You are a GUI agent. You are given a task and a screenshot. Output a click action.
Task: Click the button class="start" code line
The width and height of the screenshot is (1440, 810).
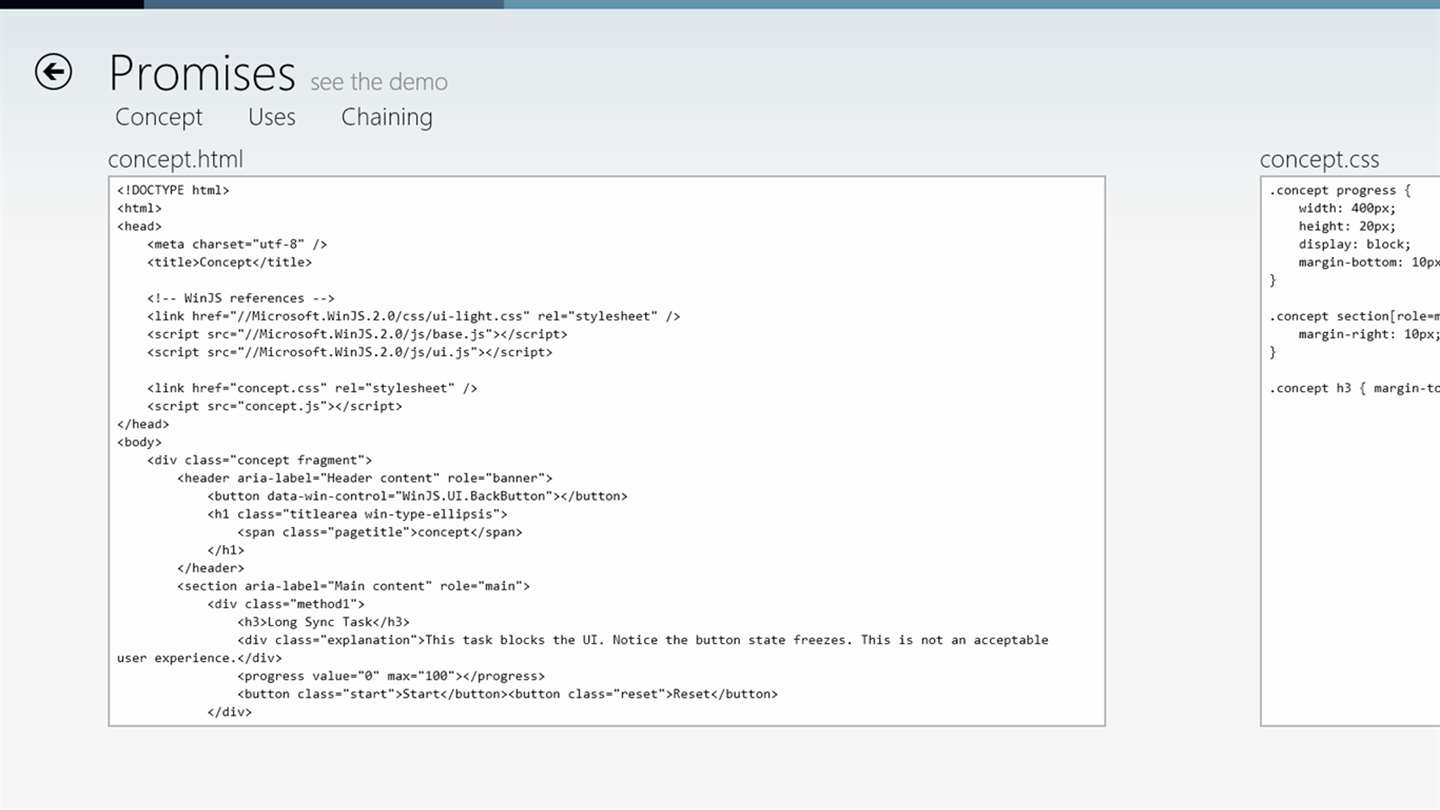click(x=508, y=694)
